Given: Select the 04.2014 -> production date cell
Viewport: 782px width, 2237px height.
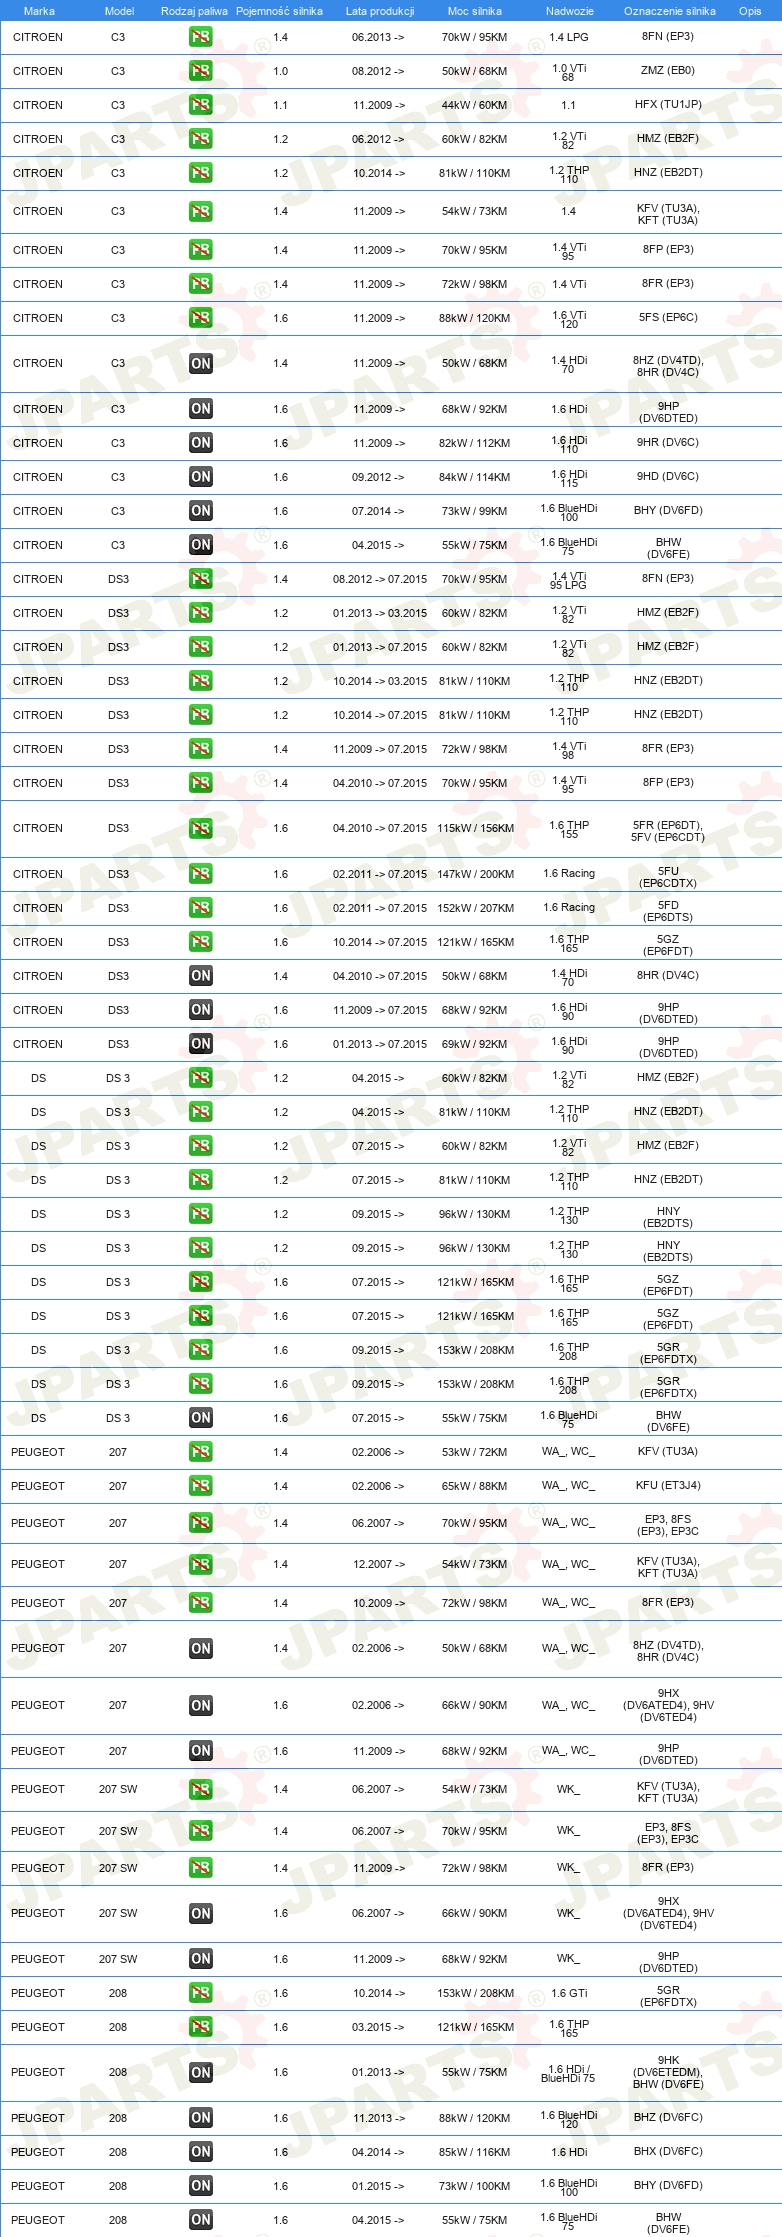Looking at the screenshot, I should tap(379, 2152).
